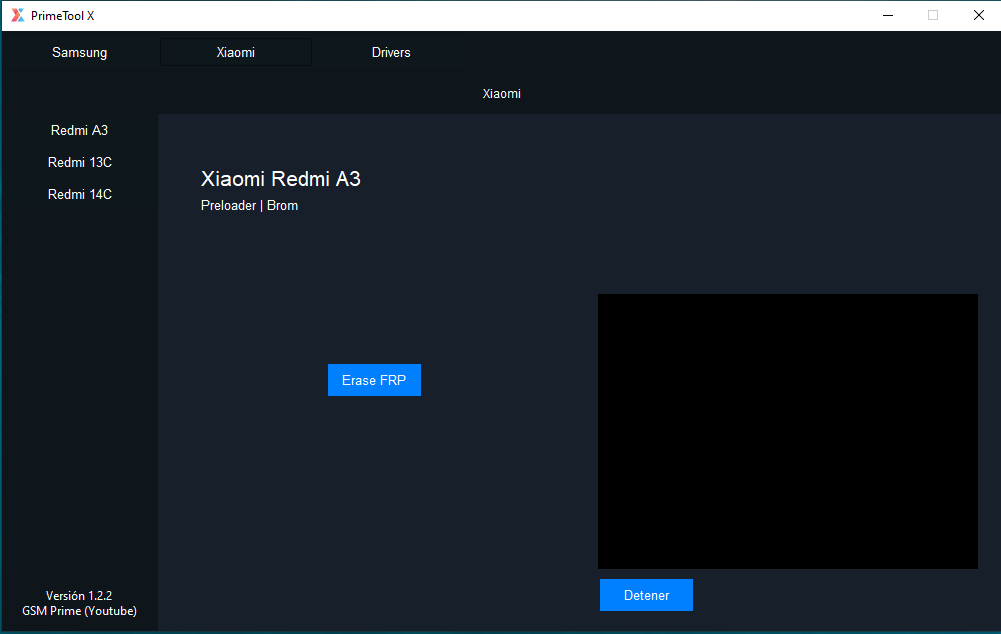Choose Redmi 14C in the sidebar
The height and width of the screenshot is (634, 1001).
click(x=79, y=194)
